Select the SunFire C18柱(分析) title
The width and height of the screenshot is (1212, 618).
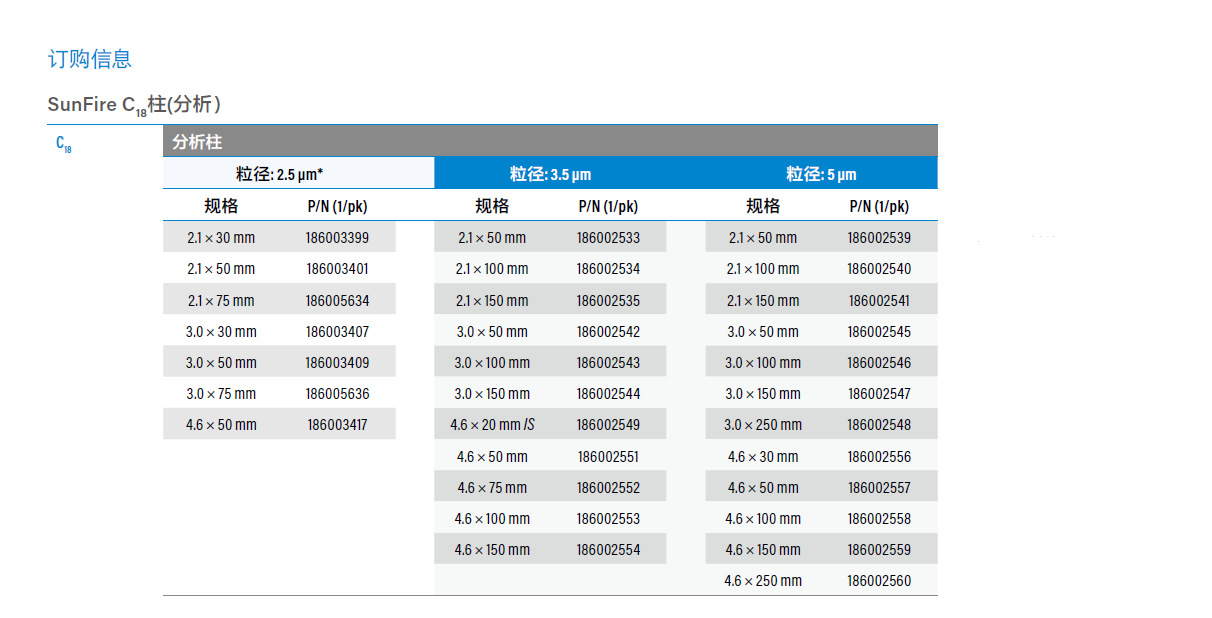(134, 105)
